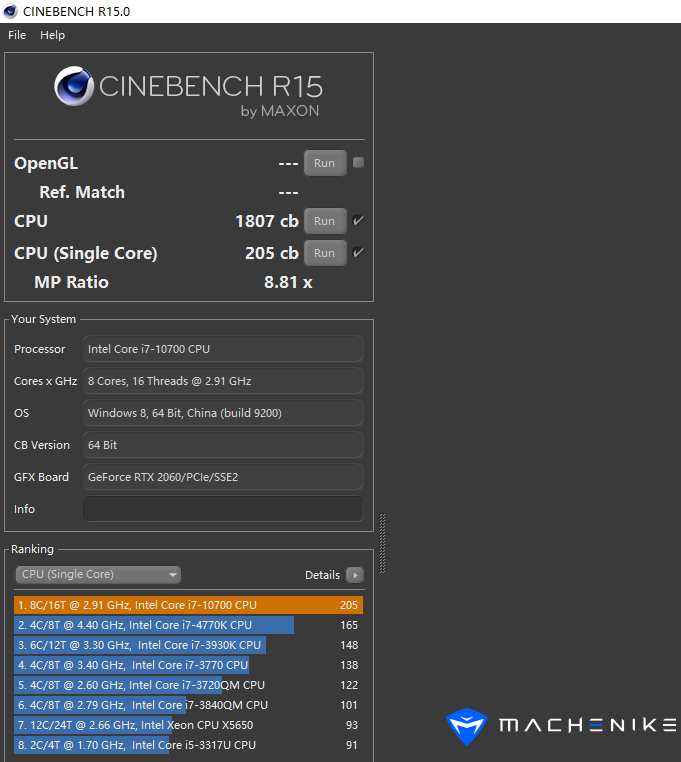
Task: Uncheck the CPU (Single Core) test checkbox
Action: coord(358,253)
